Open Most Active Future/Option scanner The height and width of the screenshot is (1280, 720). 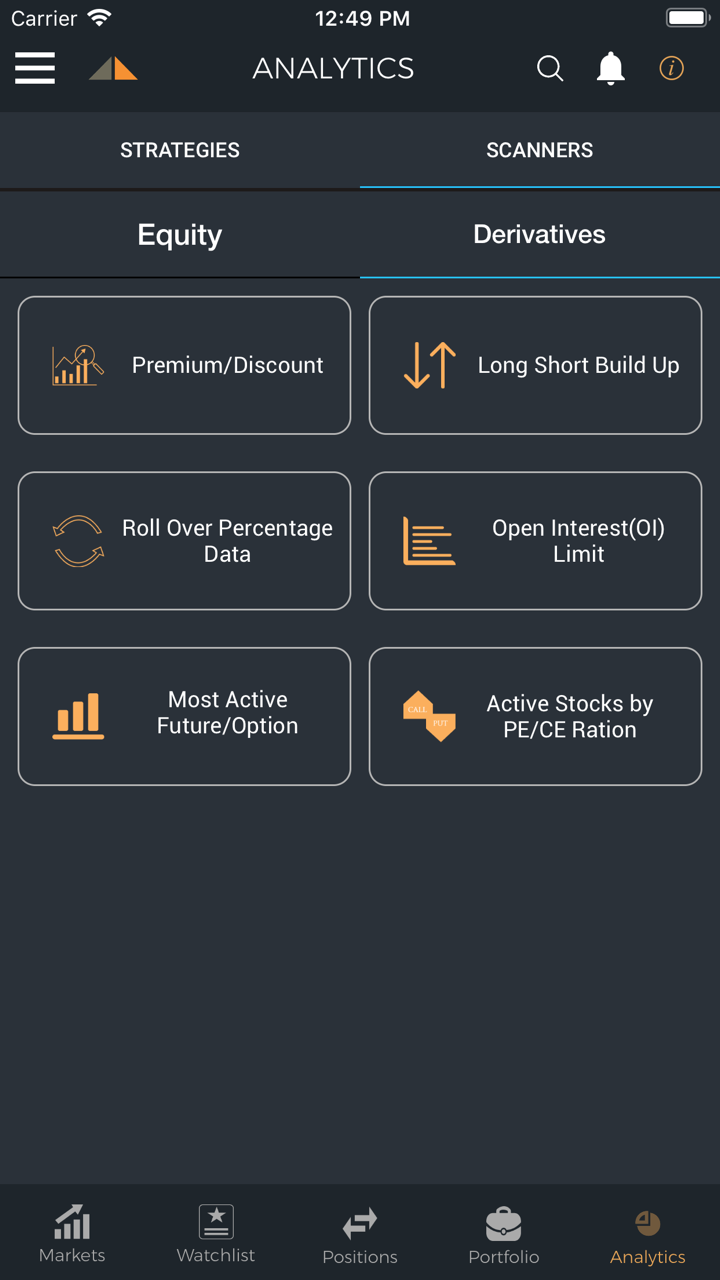[x=185, y=716]
